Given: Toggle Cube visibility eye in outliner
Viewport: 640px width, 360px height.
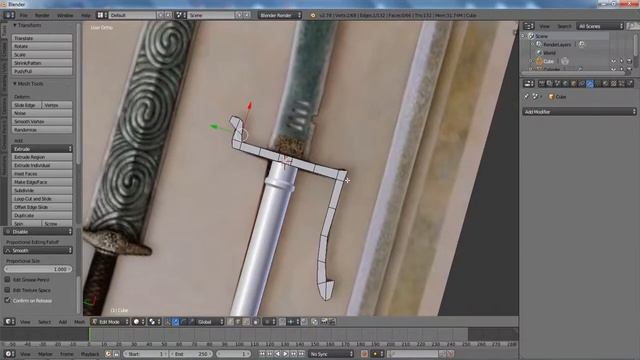Looking at the screenshot, I should [x=613, y=61].
